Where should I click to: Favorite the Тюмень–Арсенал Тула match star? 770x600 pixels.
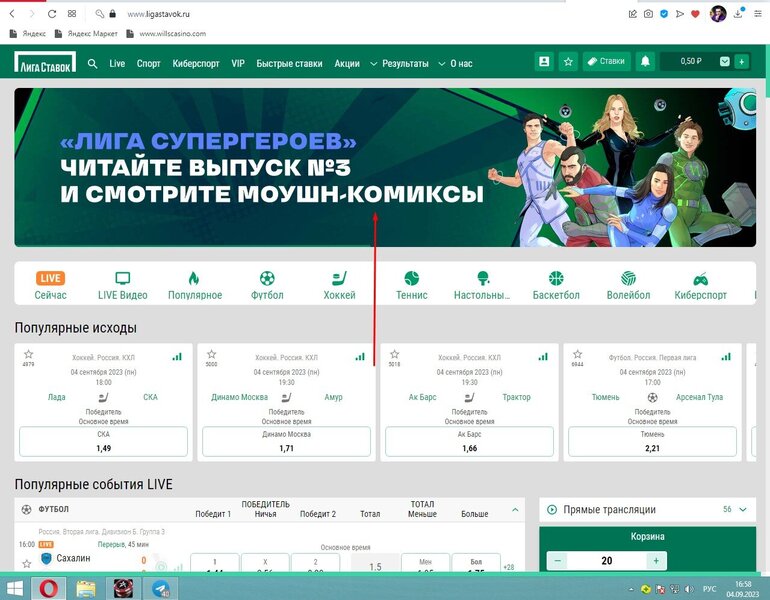(578, 354)
